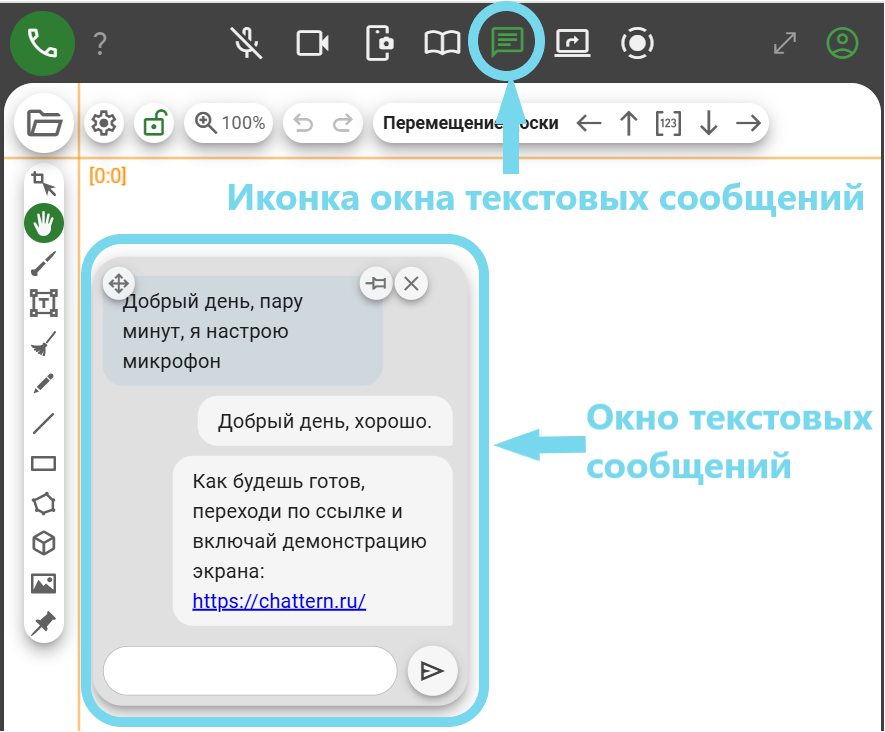Viewport: 885px width, 732px height.
Task: Open the board settings gear
Action: 103,123
